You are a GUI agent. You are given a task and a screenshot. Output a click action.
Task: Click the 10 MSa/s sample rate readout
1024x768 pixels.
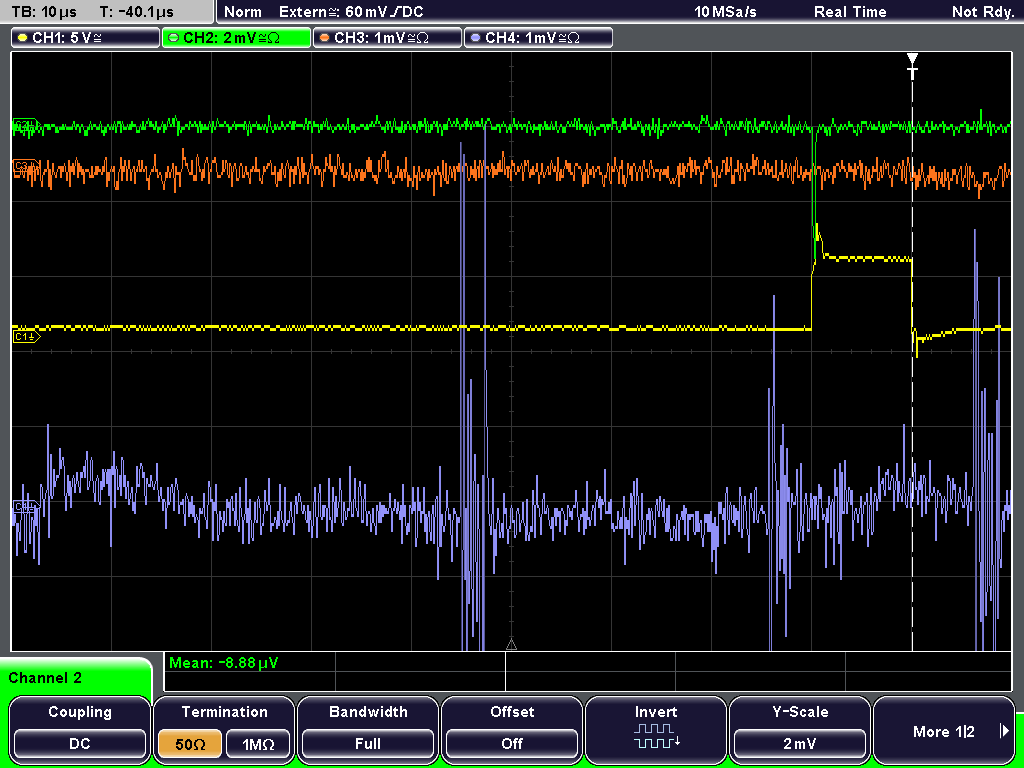point(725,12)
